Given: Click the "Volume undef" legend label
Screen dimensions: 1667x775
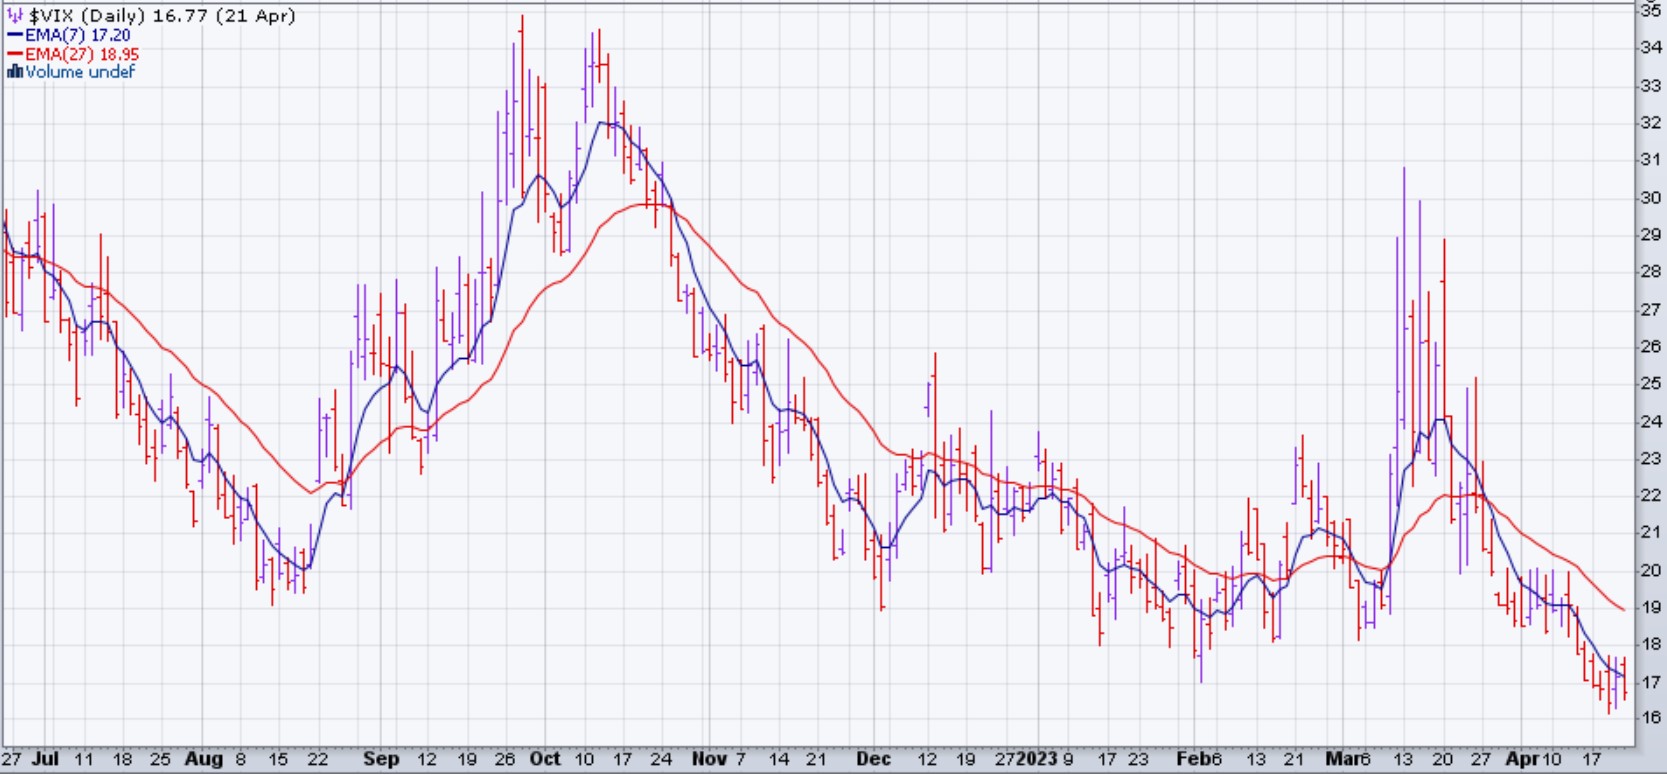Looking at the screenshot, I should click(80, 72).
